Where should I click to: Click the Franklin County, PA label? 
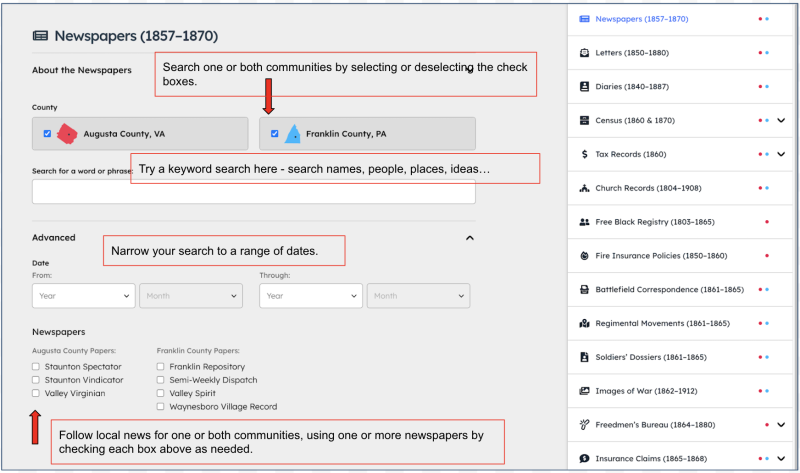346,134
